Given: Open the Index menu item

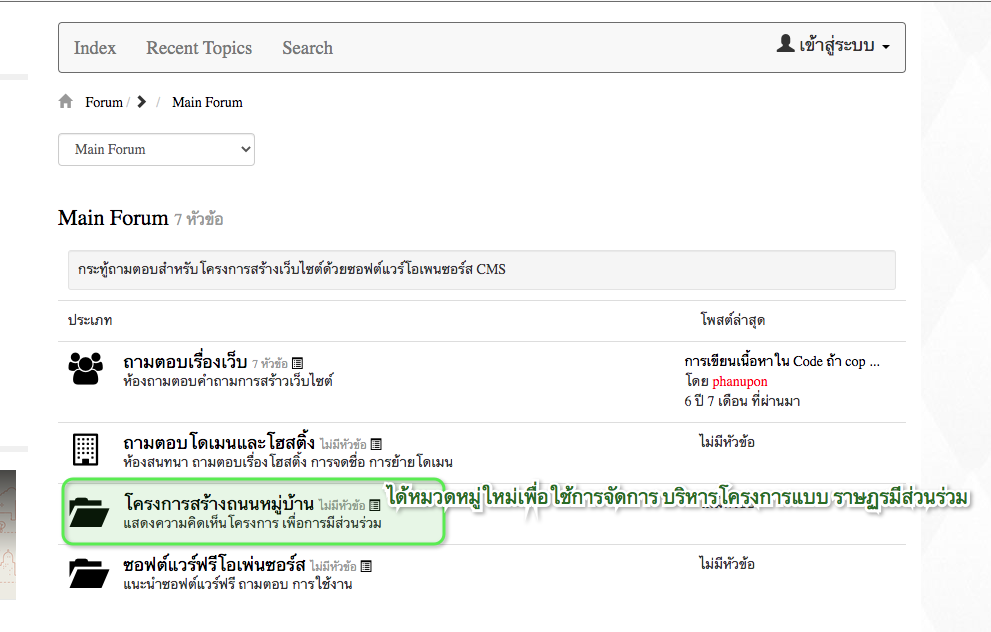Looking at the screenshot, I should (x=95, y=48).
